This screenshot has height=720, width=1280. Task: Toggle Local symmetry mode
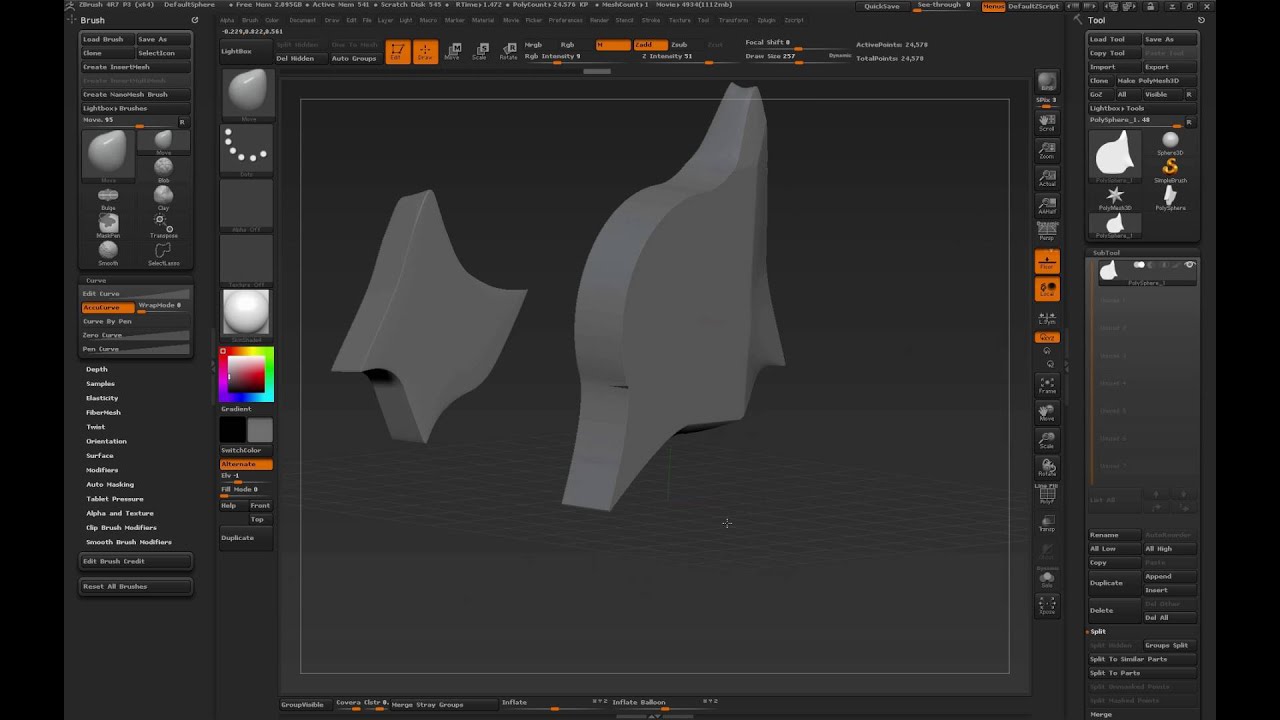(x=1047, y=289)
